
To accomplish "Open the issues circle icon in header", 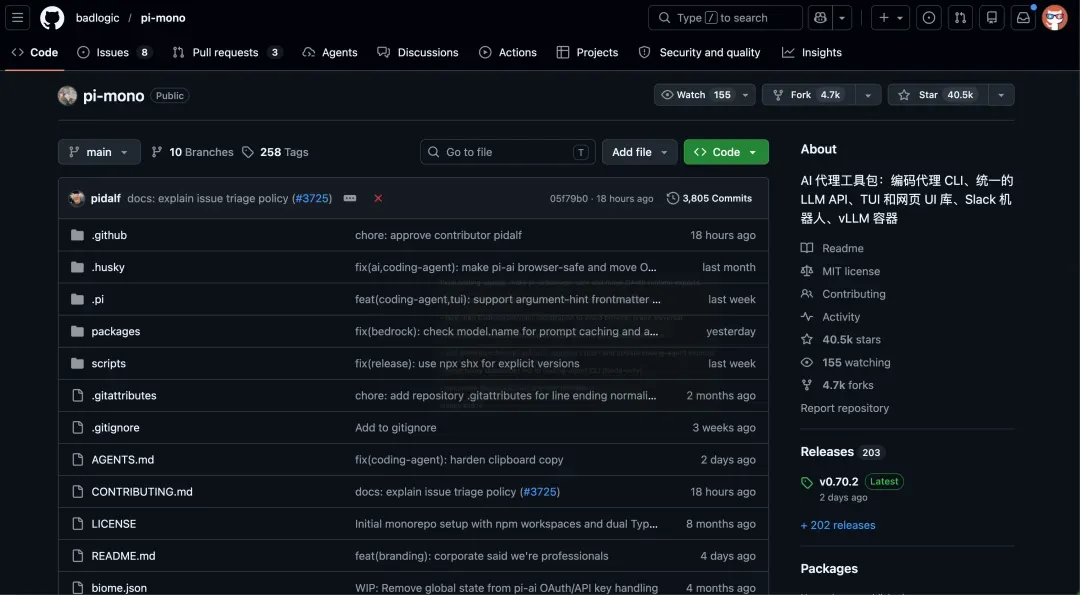I will coord(928,18).
